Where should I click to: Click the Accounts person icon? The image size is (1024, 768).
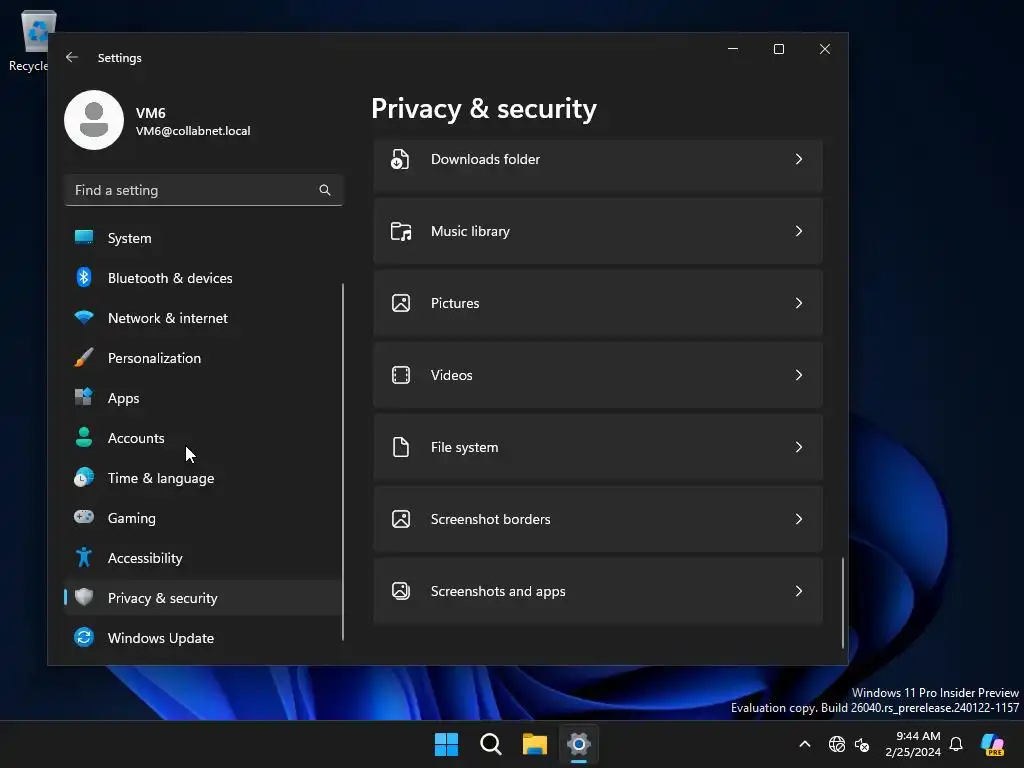[x=84, y=437]
